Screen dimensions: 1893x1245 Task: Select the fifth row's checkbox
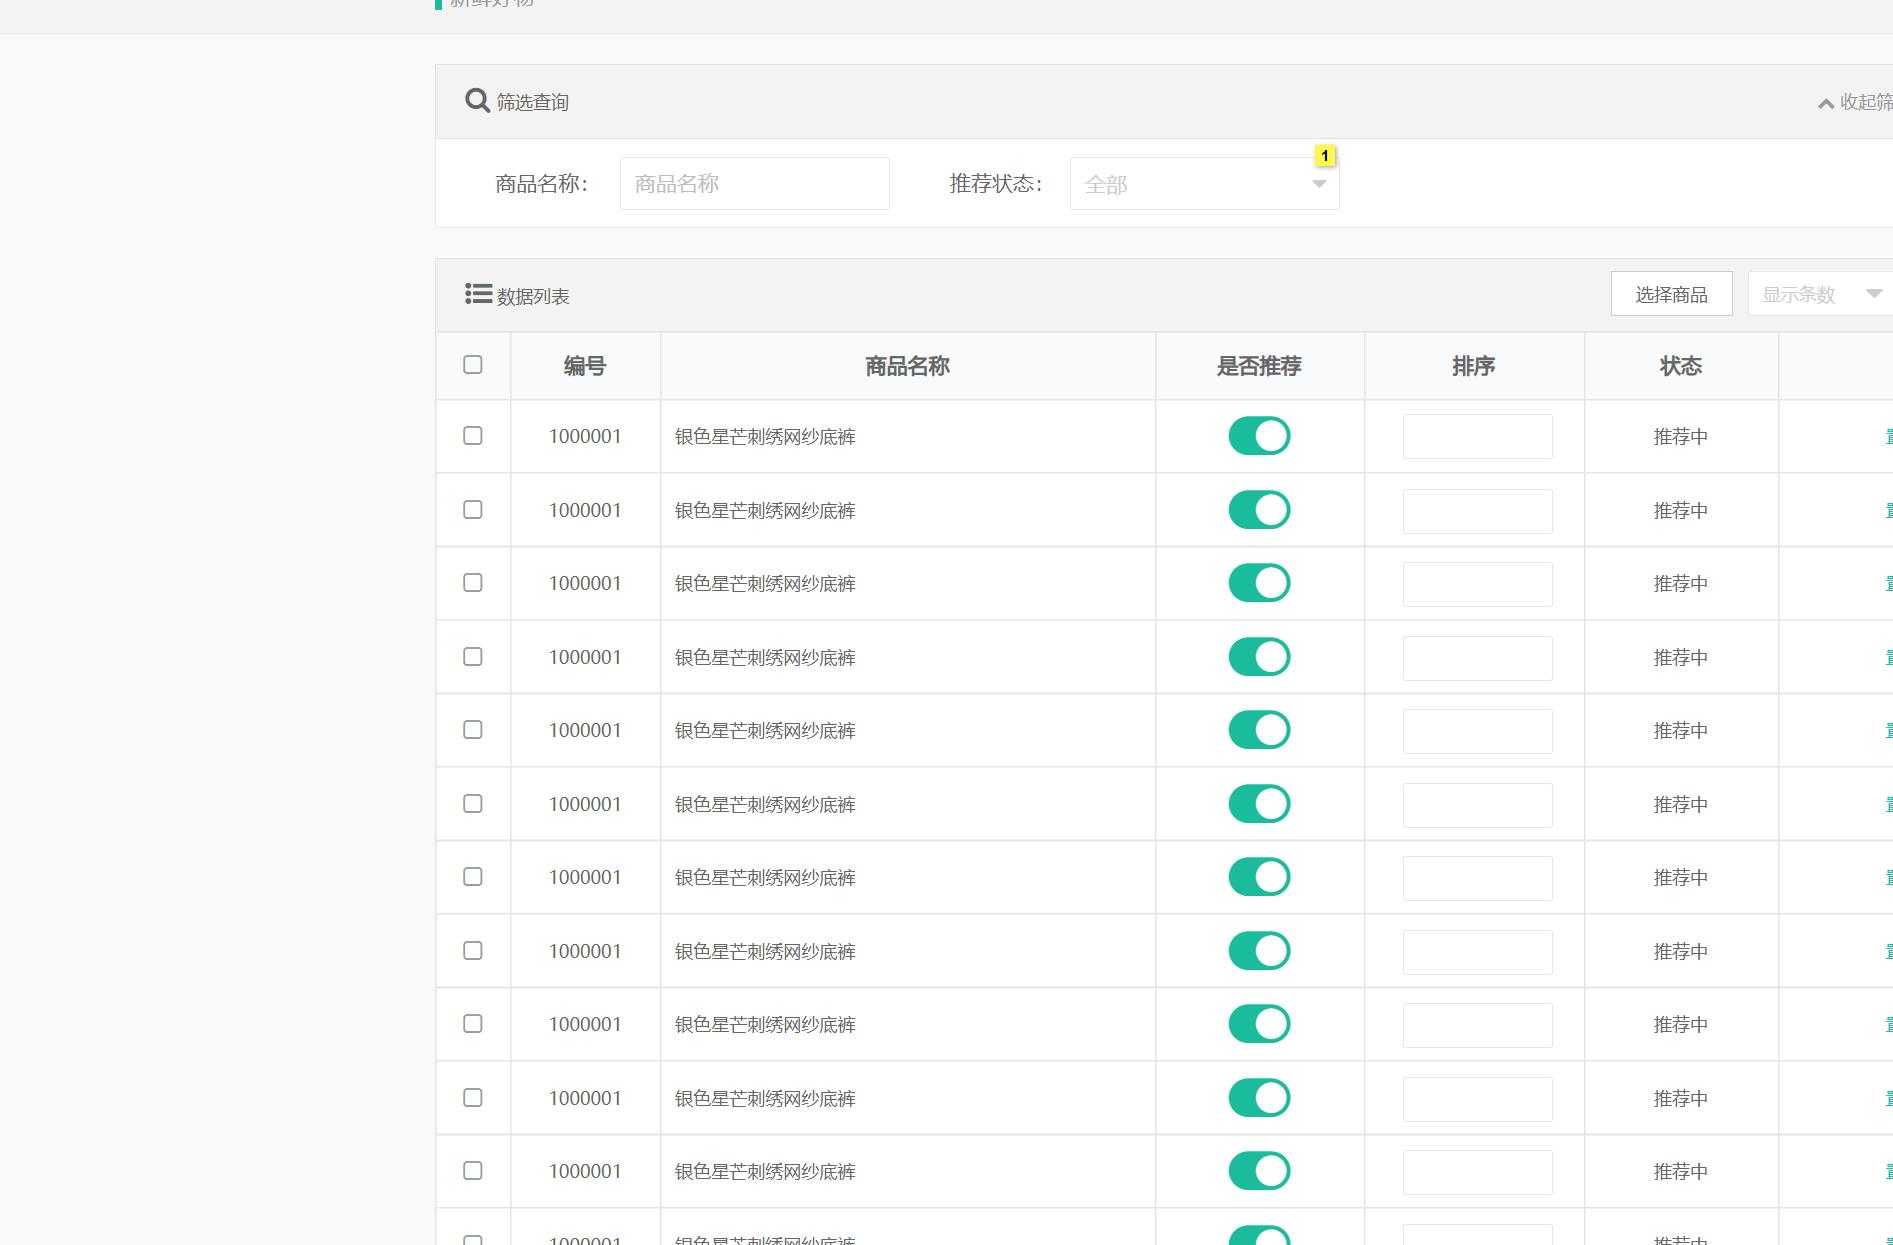pyautogui.click(x=473, y=730)
